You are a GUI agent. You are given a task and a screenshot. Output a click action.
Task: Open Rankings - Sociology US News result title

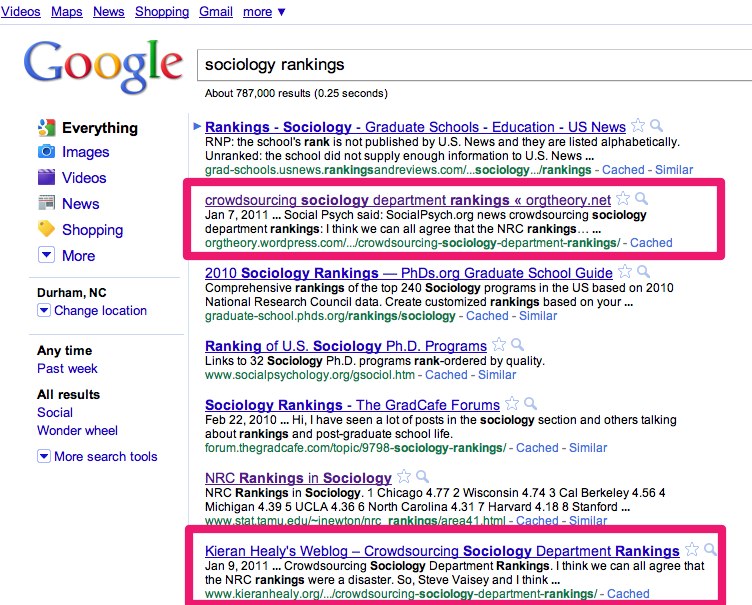pos(415,127)
